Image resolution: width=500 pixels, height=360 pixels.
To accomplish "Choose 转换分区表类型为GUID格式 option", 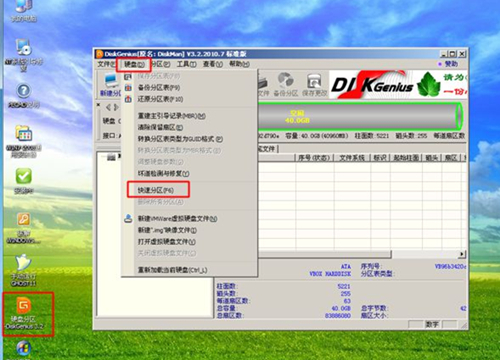I will click(x=190, y=139).
